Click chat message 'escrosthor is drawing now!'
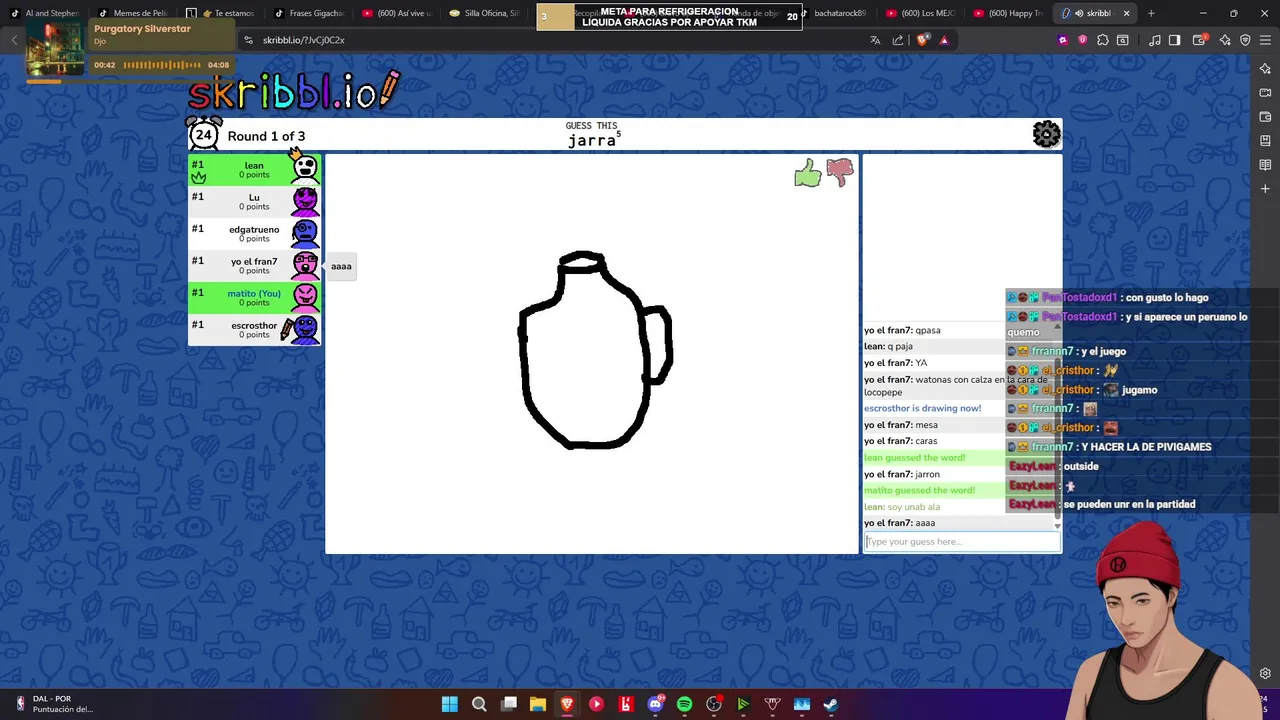This screenshot has height=720, width=1280. coord(922,408)
